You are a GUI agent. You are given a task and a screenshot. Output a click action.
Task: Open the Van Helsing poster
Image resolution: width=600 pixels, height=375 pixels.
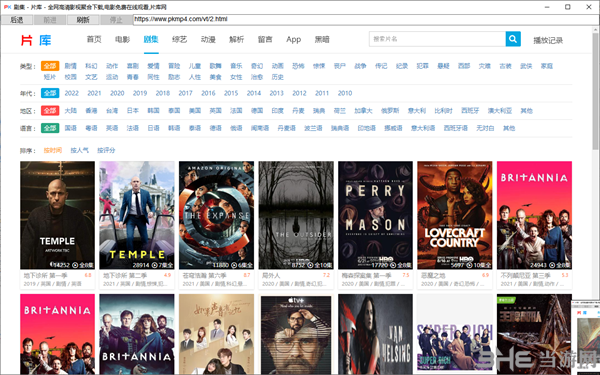click(375, 334)
